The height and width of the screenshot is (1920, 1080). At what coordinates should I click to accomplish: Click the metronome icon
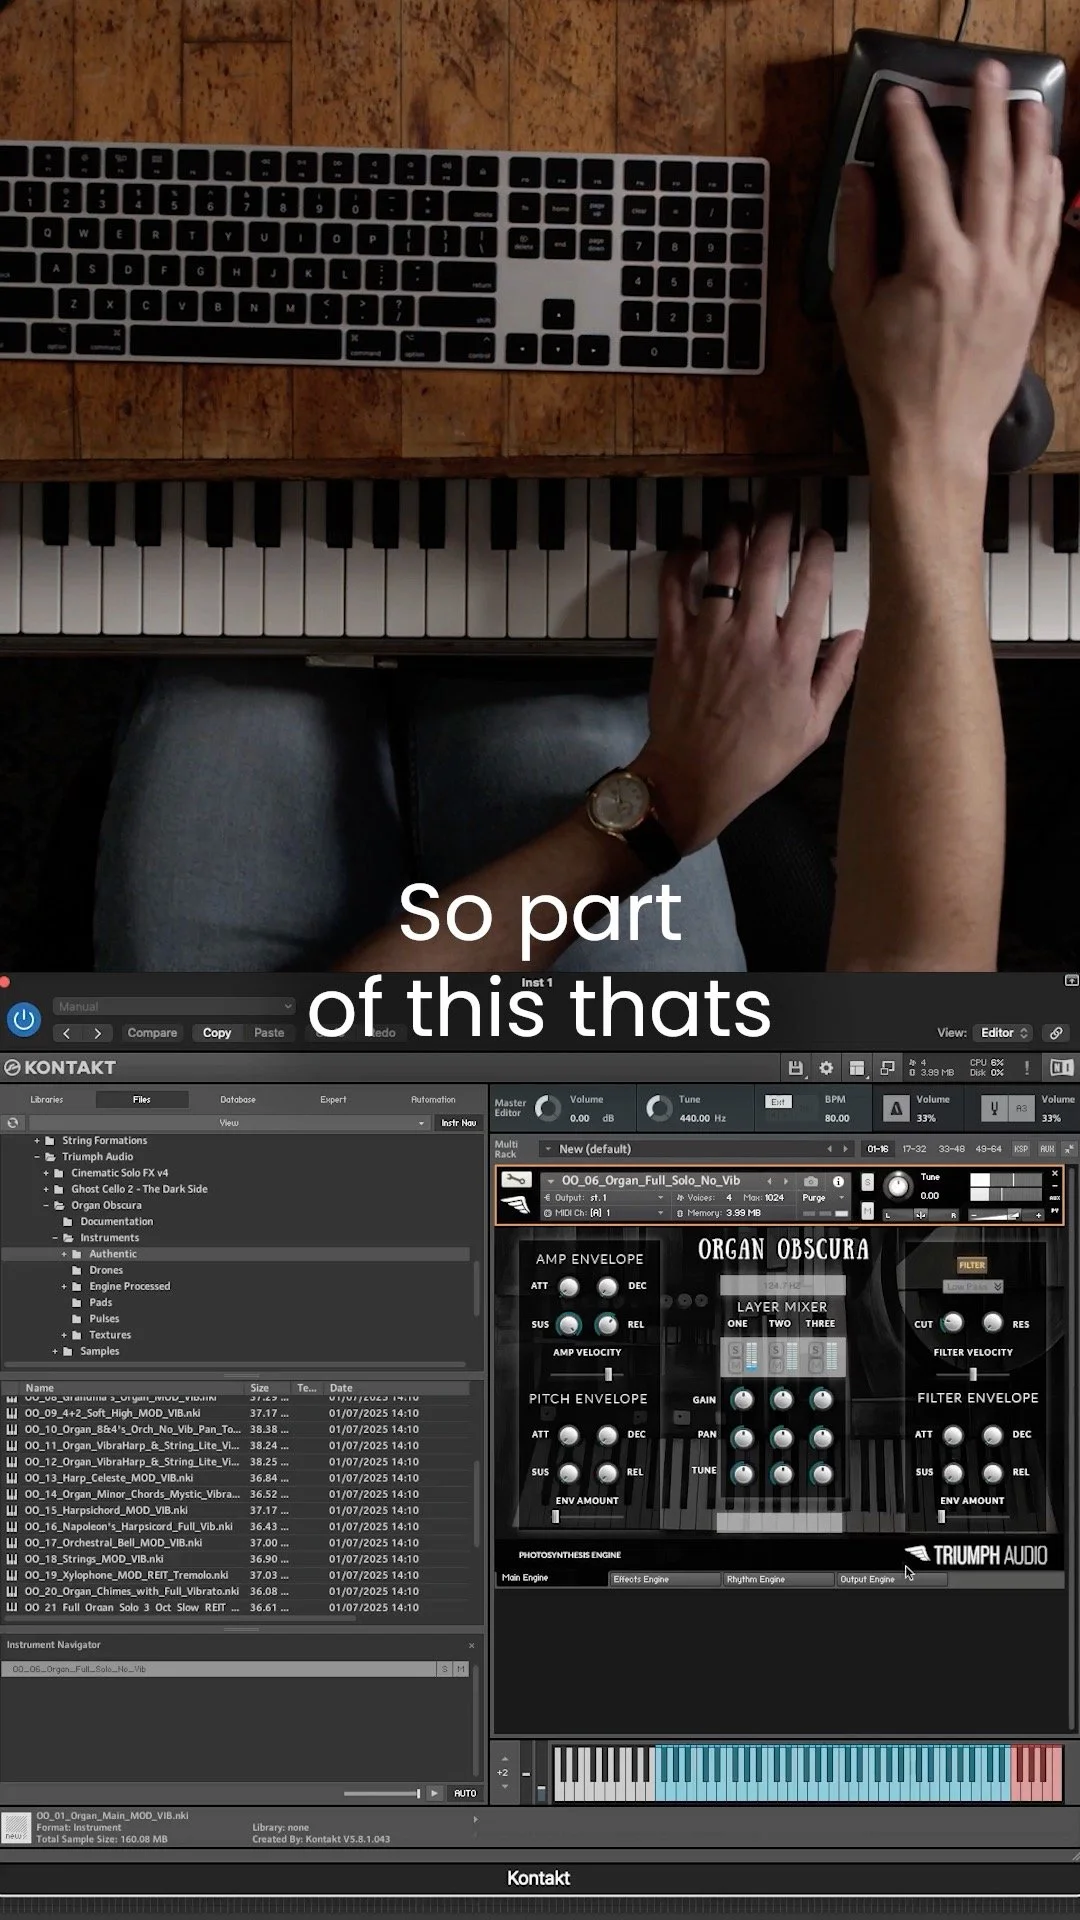[896, 1108]
